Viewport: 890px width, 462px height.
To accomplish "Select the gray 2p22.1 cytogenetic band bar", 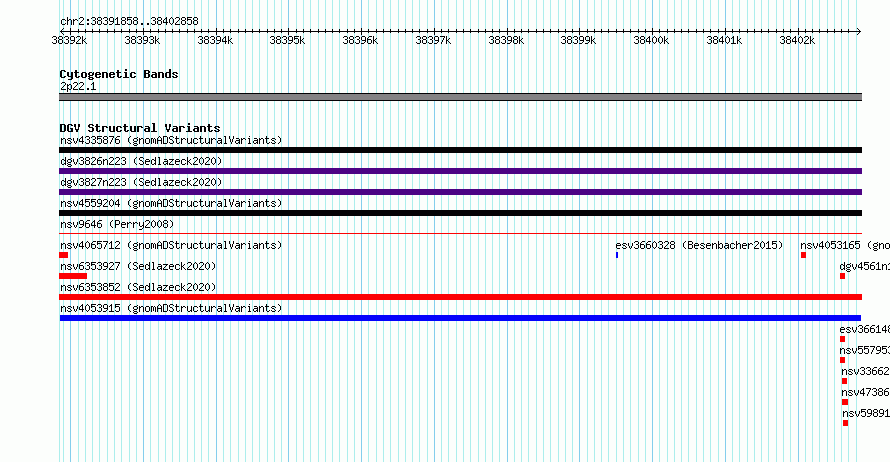I will [460, 97].
